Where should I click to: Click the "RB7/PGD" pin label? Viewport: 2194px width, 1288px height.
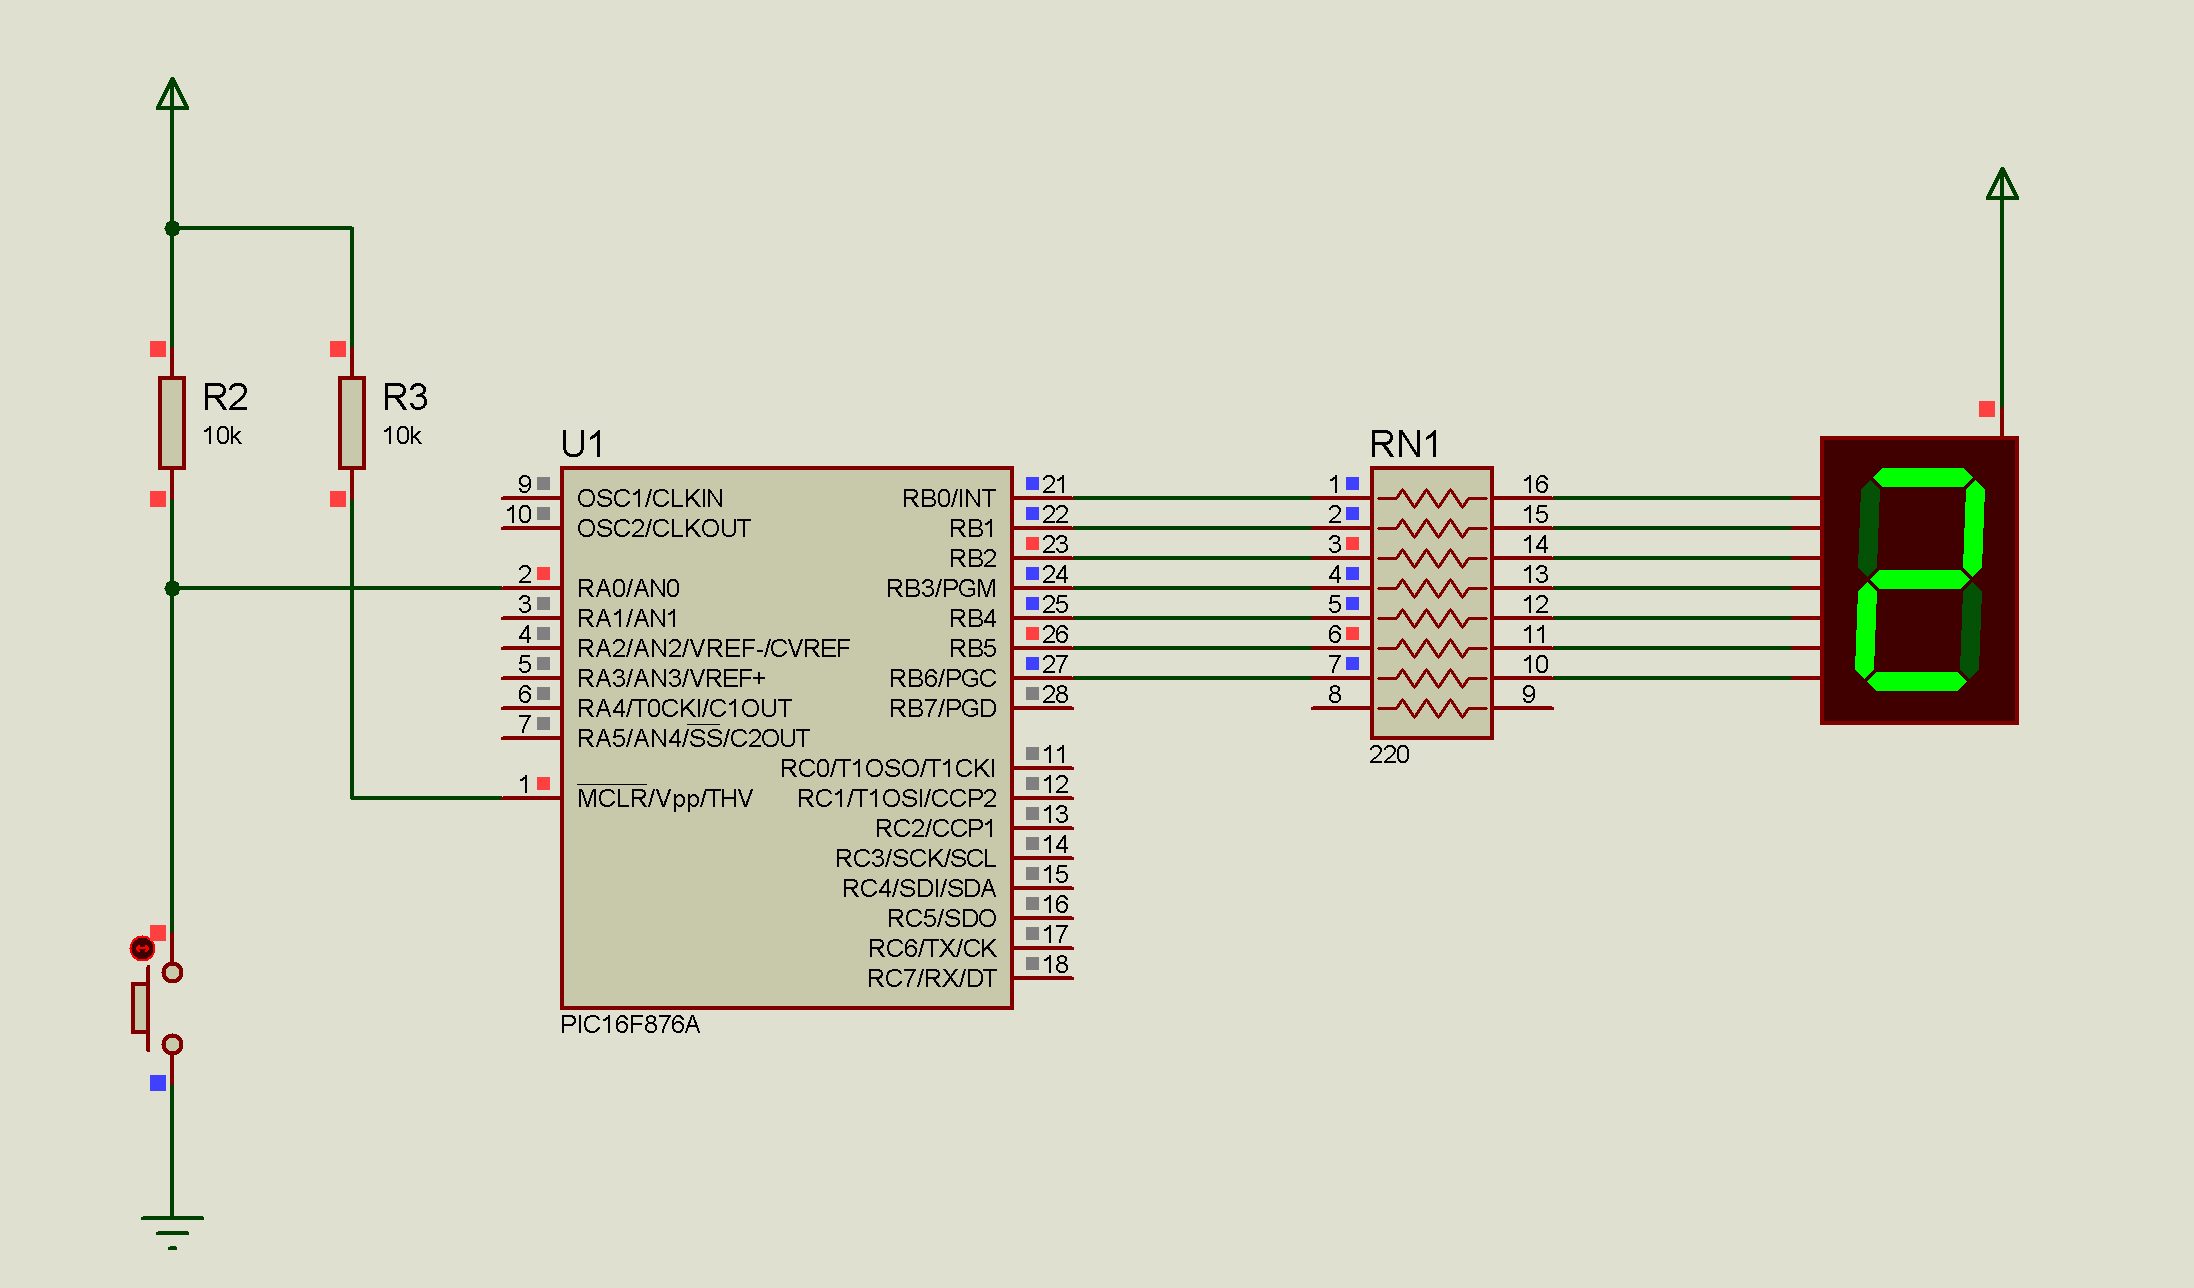(x=943, y=708)
